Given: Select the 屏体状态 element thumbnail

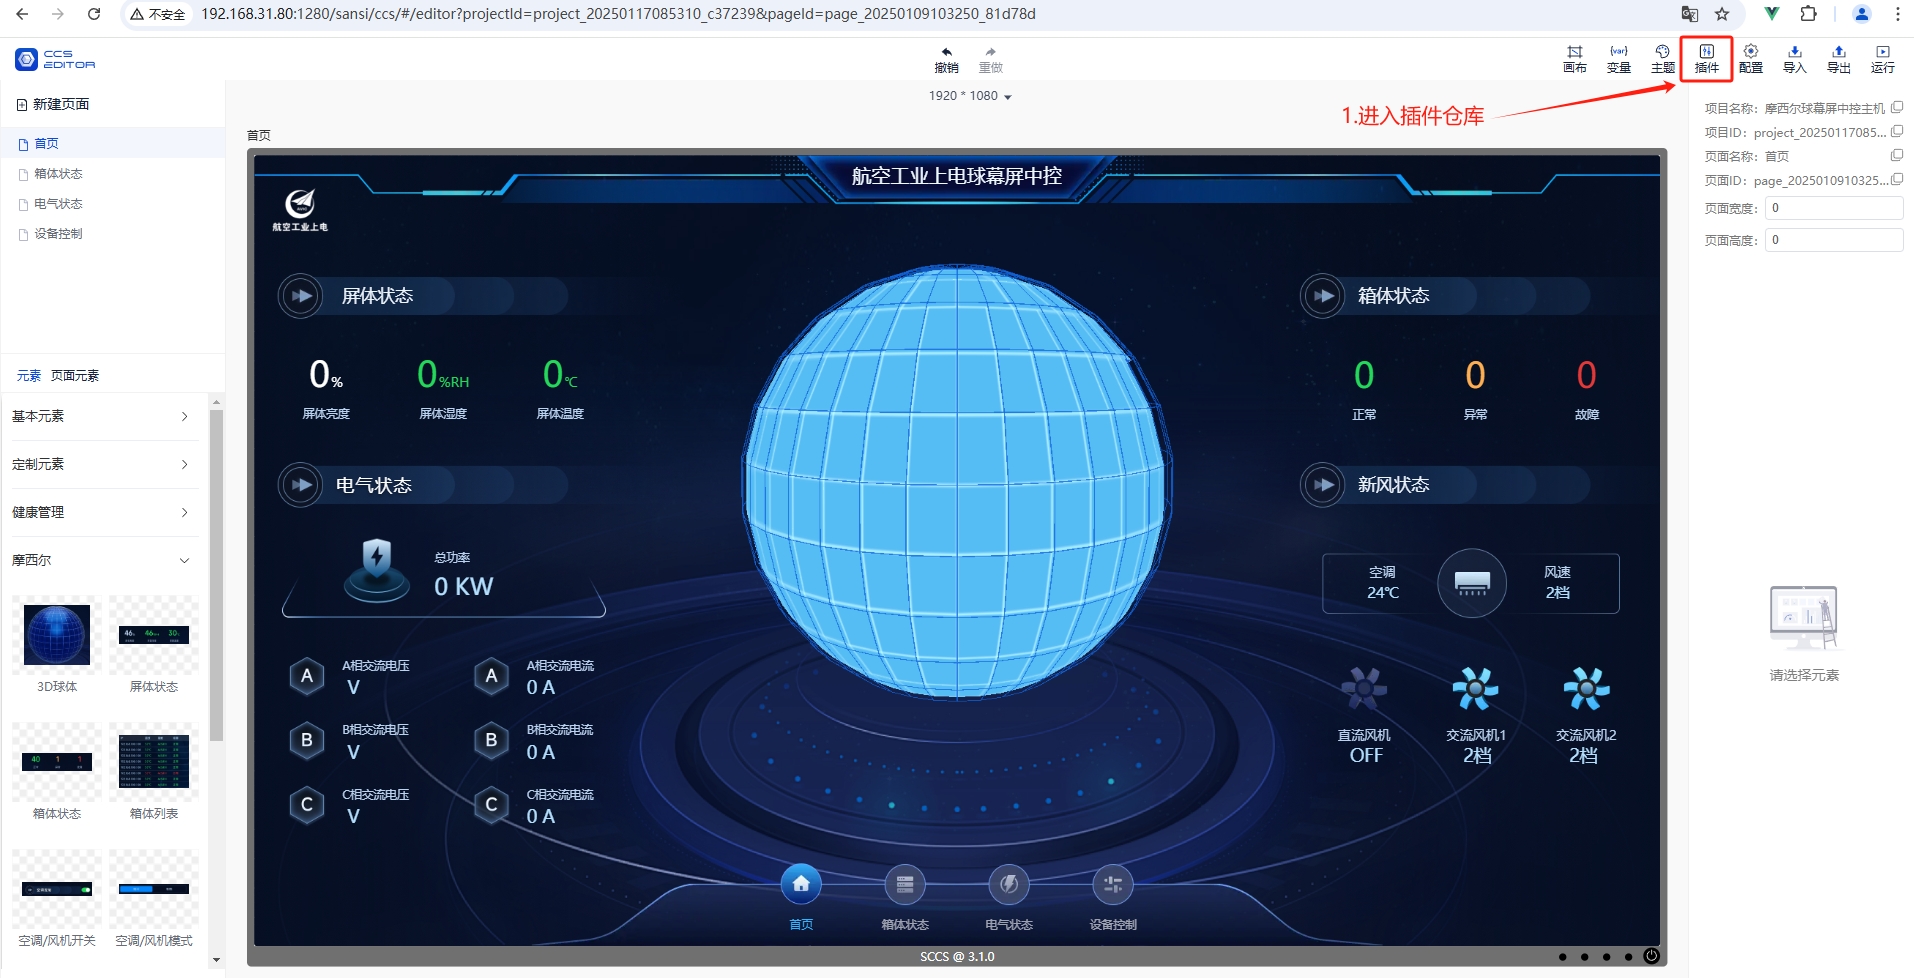Looking at the screenshot, I should click(154, 635).
